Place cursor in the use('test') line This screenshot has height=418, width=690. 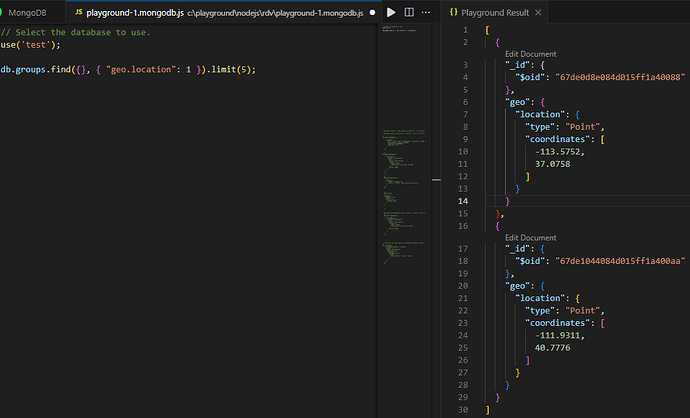pyautogui.click(x=30, y=45)
